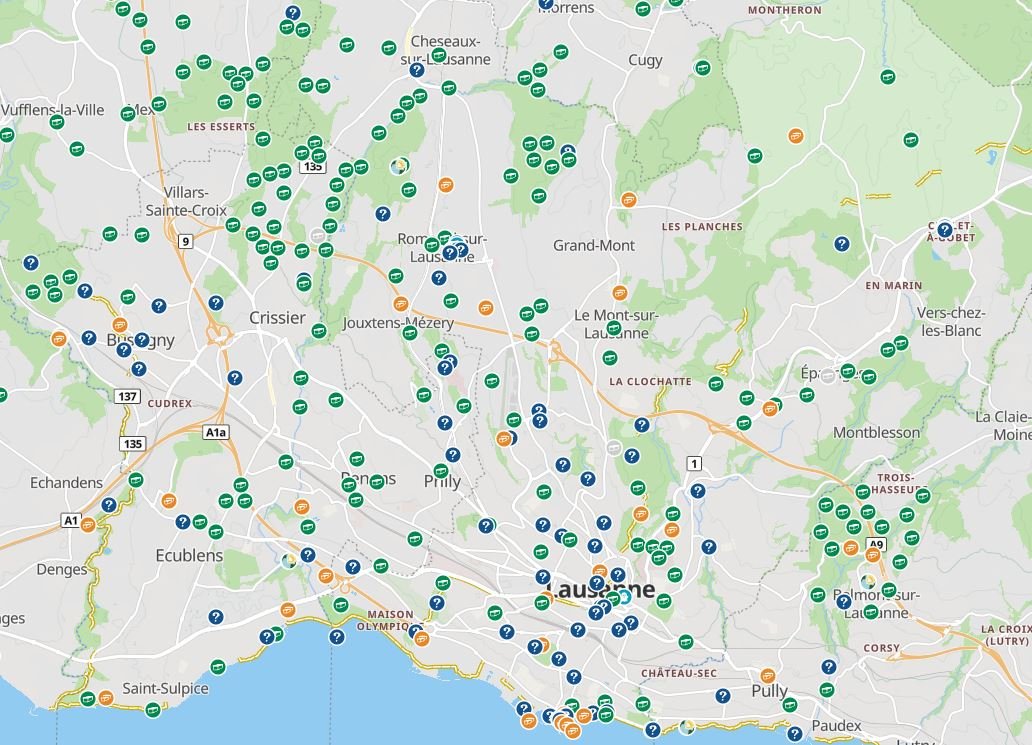Open orange marker on the A9 road shield
1032x745 pixels.
(873, 555)
